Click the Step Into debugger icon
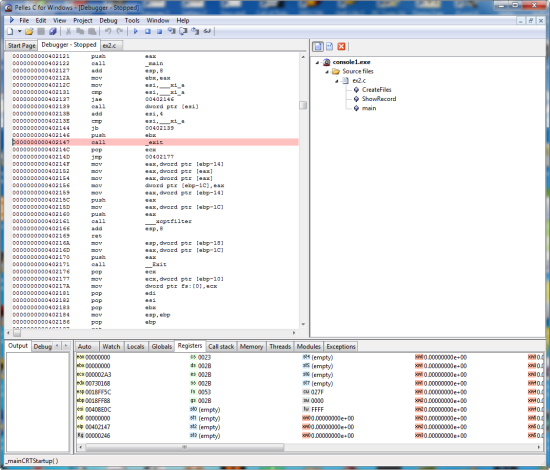Viewport: 550px width, 470px height. coord(171,32)
